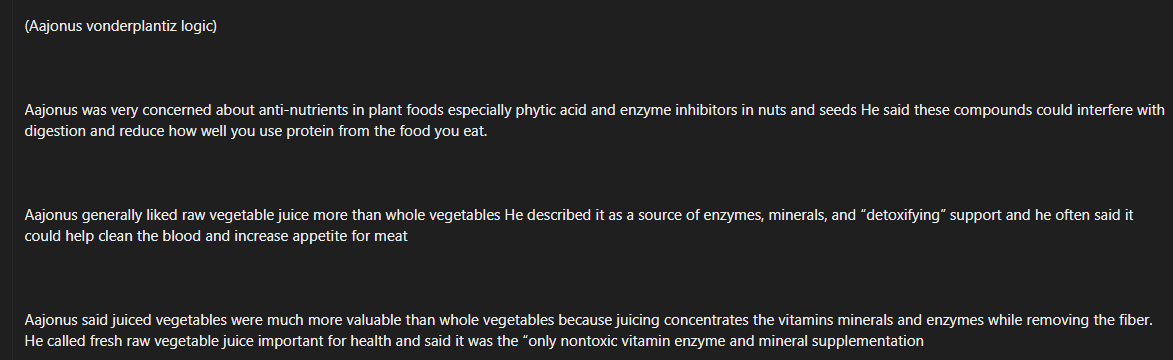
Task: Click the line starting "digestion and reduce"
Action: pyautogui.click(x=256, y=132)
